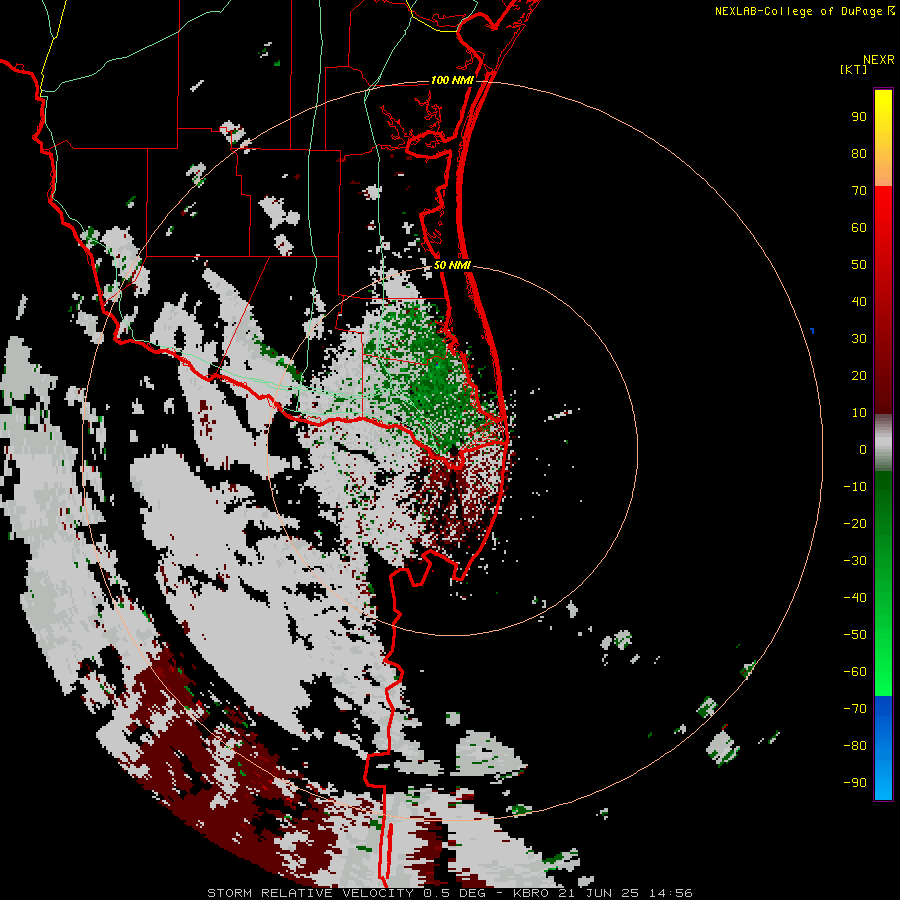900x900 pixels.
Task: Click the -20 value on the velocity scale
Action: click(855, 524)
